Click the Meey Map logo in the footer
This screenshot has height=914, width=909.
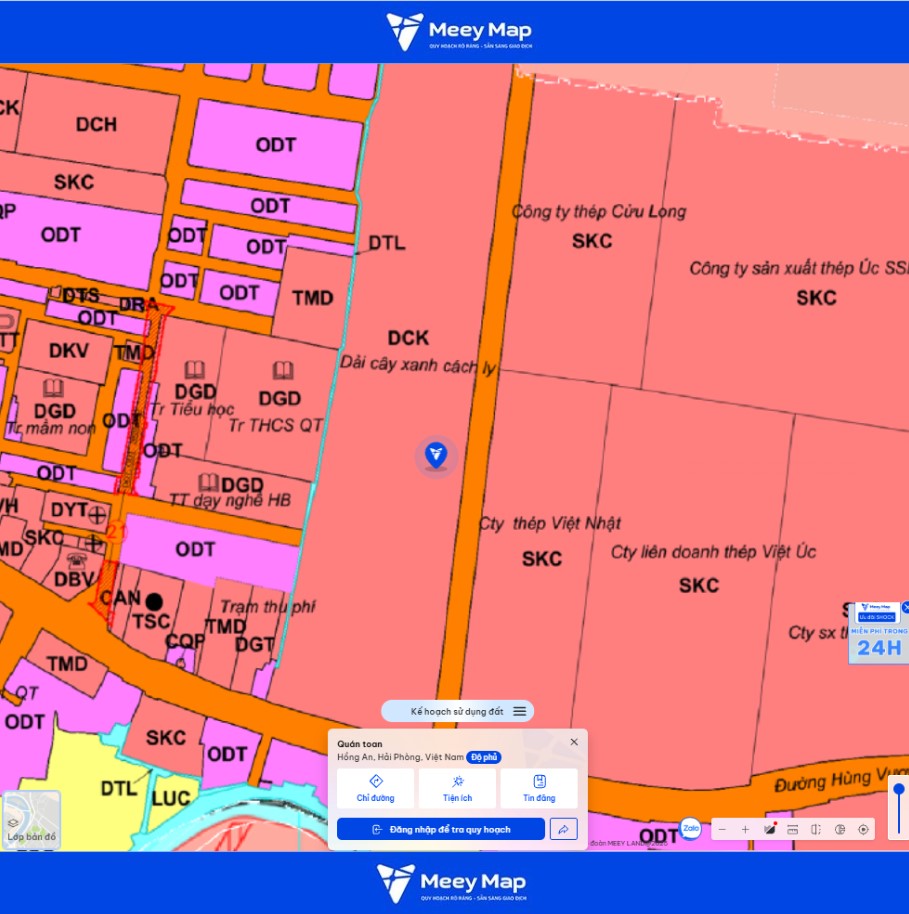pyautogui.click(x=451, y=883)
